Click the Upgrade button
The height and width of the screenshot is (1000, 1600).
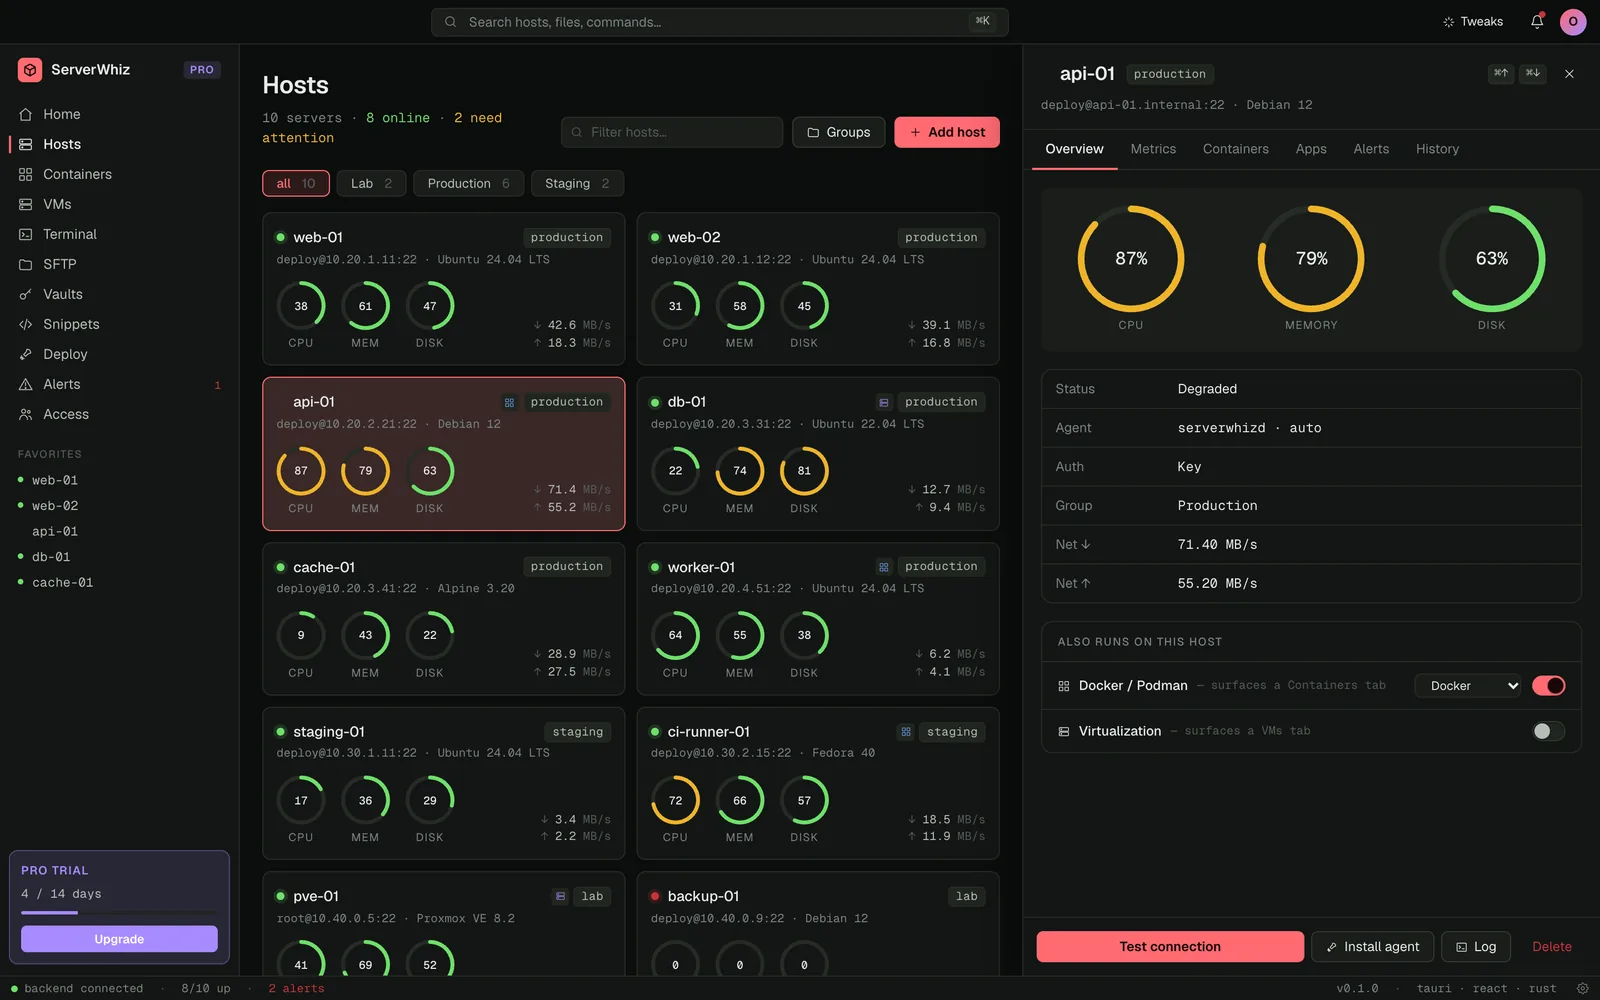coord(119,939)
